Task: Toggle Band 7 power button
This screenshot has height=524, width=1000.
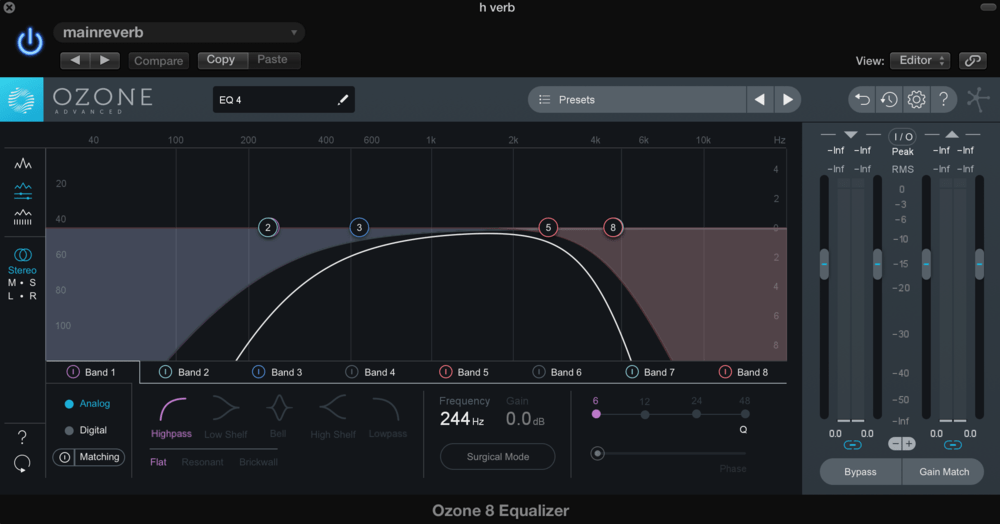Action: [x=631, y=372]
